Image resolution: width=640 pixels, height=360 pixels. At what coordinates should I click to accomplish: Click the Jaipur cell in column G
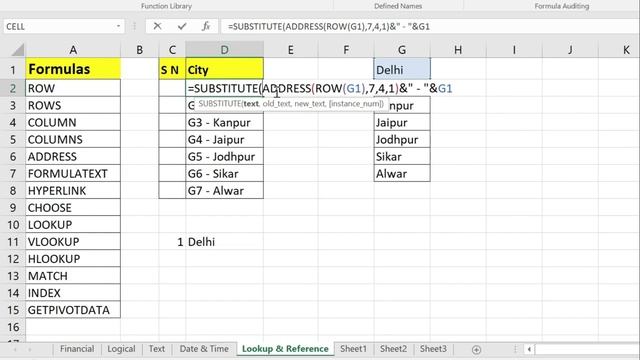click(402, 122)
